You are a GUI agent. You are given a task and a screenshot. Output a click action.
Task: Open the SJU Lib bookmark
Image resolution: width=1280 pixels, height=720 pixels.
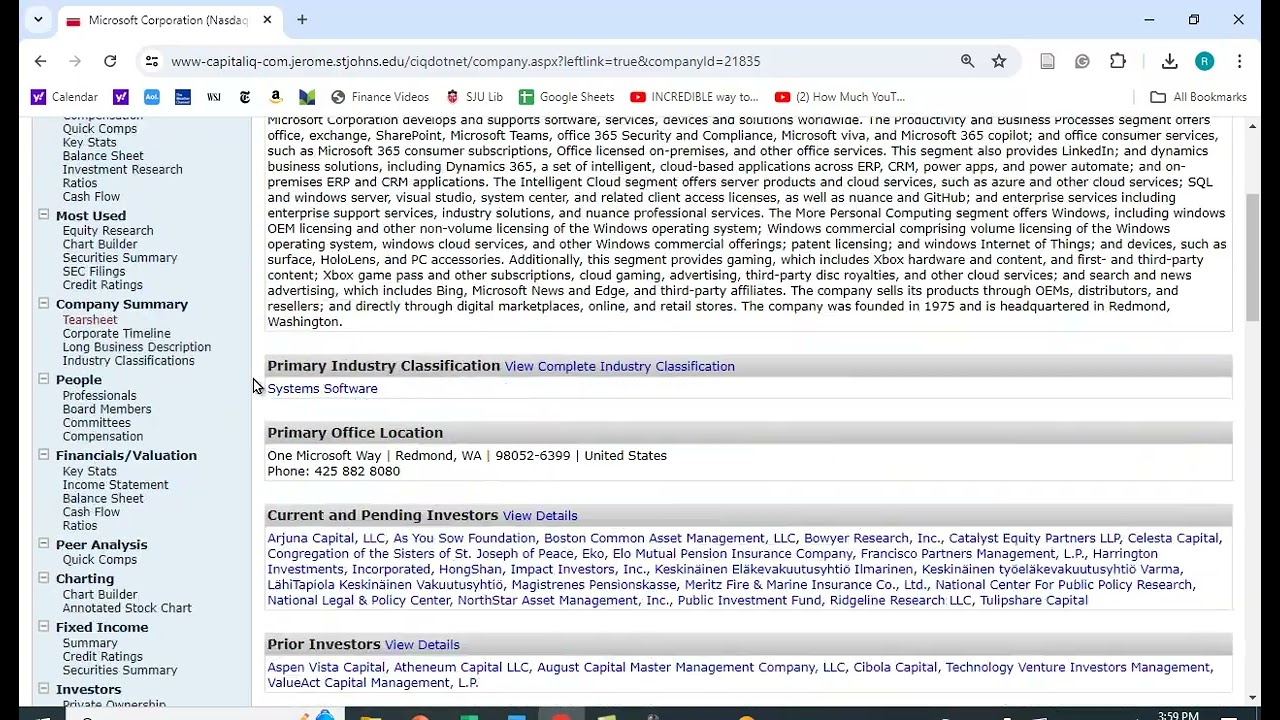(x=474, y=97)
